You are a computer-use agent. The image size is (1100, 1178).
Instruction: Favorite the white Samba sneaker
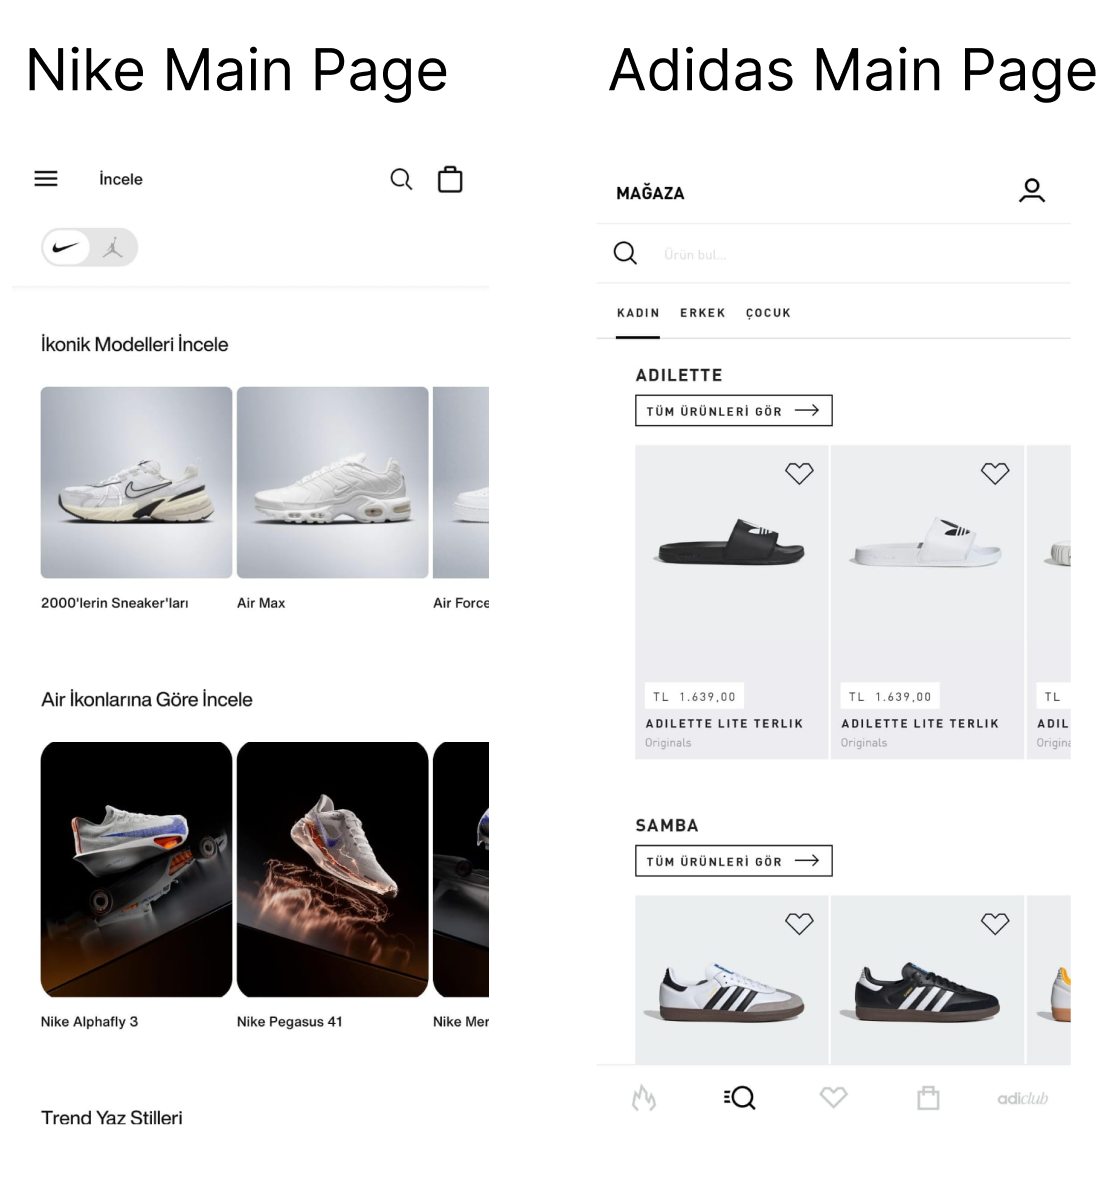pos(799,923)
